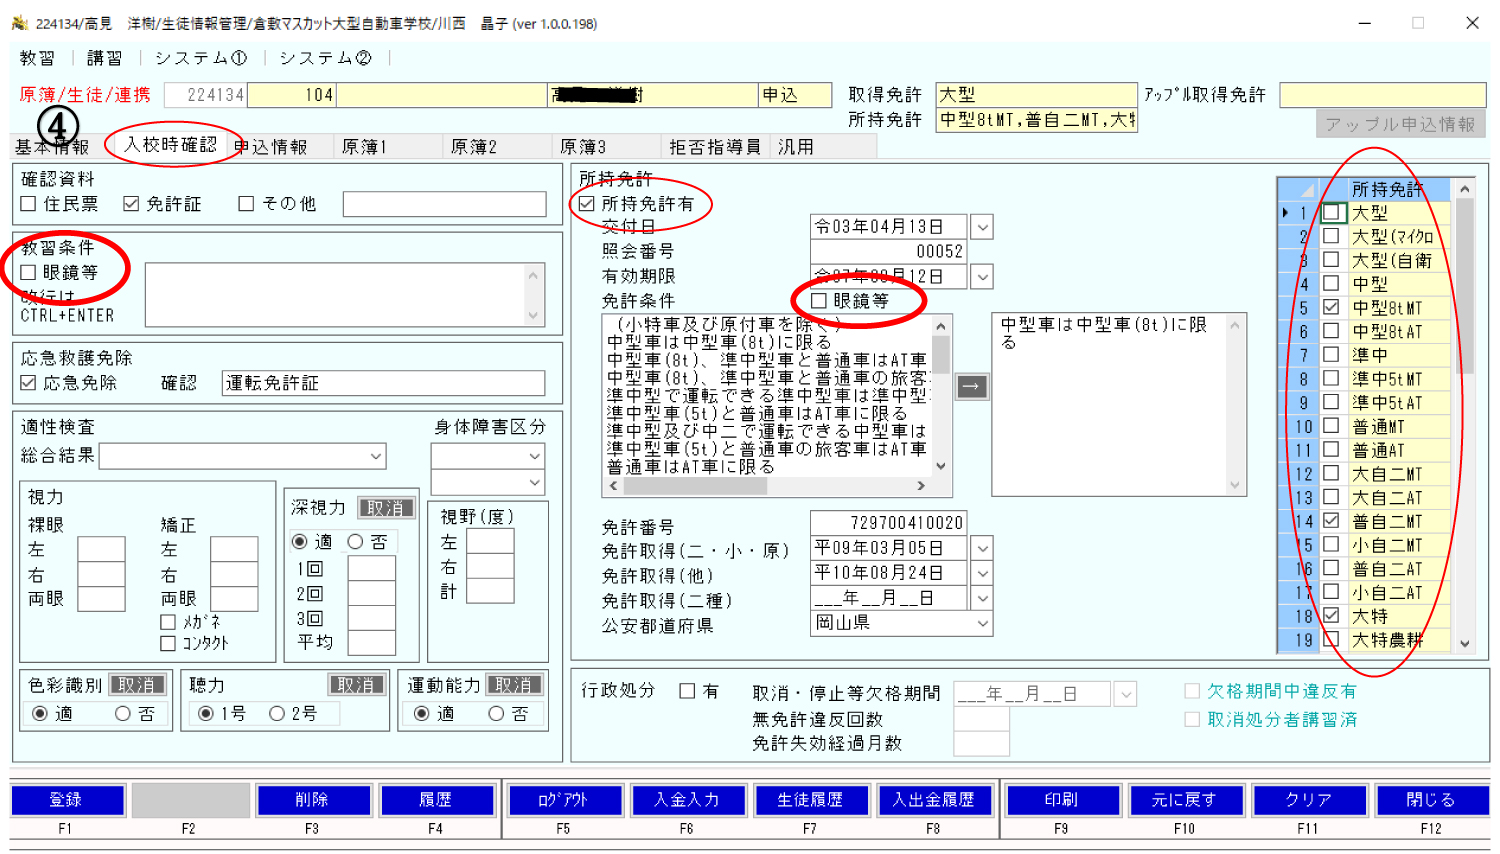Check the 大型 license row checkbox

(1331, 213)
